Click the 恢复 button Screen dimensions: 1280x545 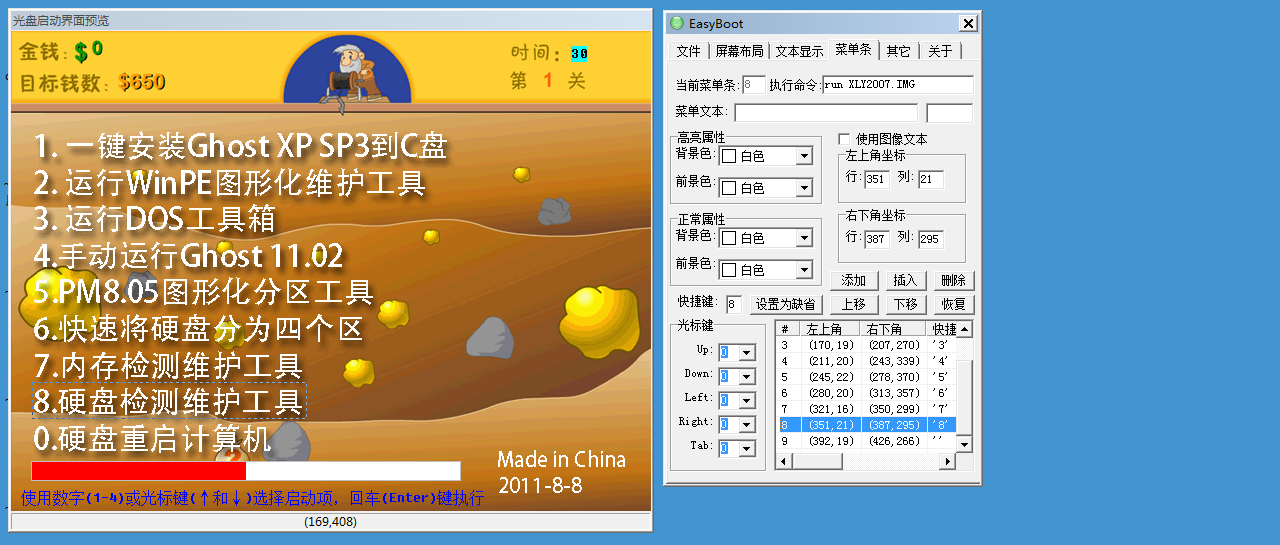coord(953,305)
